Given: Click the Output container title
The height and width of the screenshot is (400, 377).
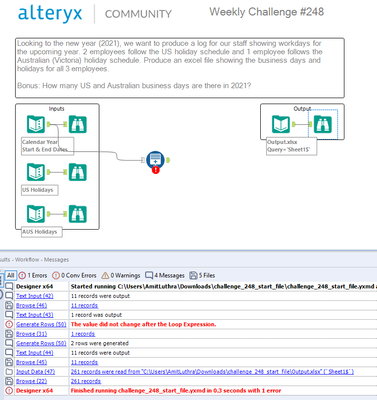Looking at the screenshot, I should [x=302, y=109].
